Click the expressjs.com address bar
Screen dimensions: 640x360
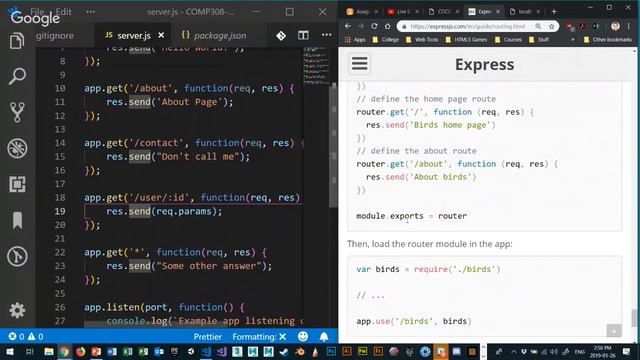point(467,26)
